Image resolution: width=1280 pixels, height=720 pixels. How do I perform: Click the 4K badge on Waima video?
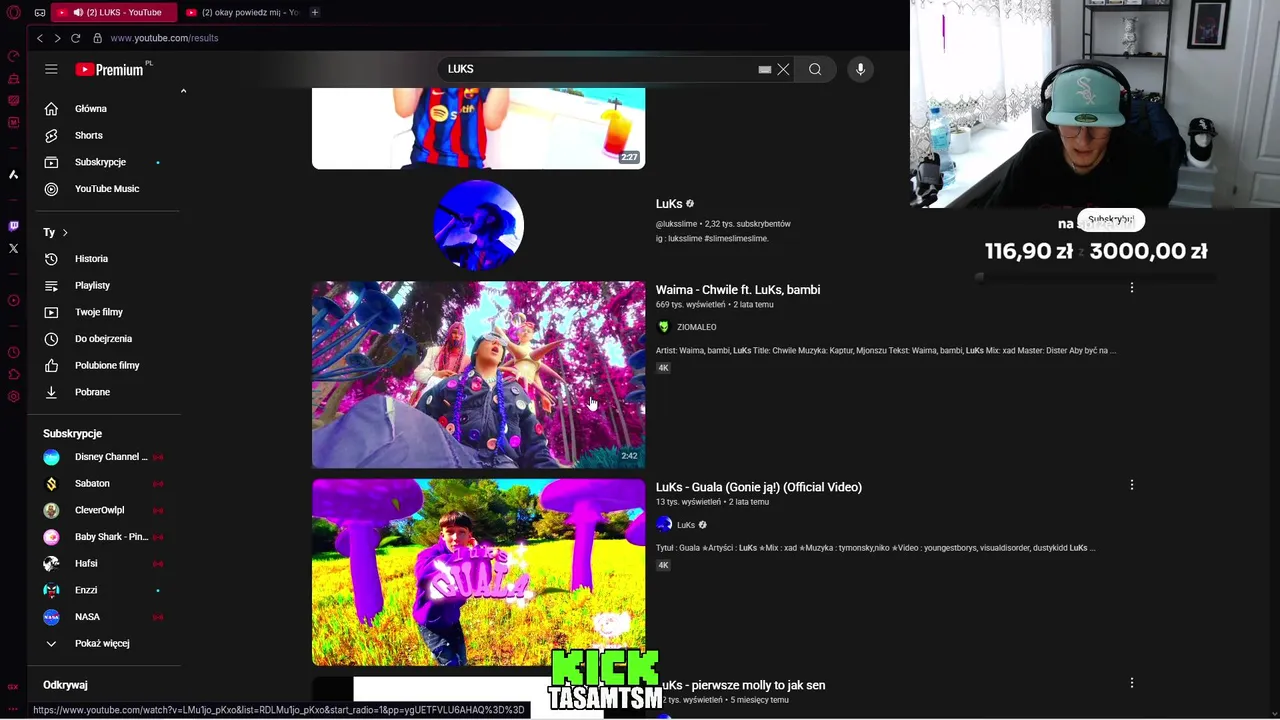click(663, 368)
